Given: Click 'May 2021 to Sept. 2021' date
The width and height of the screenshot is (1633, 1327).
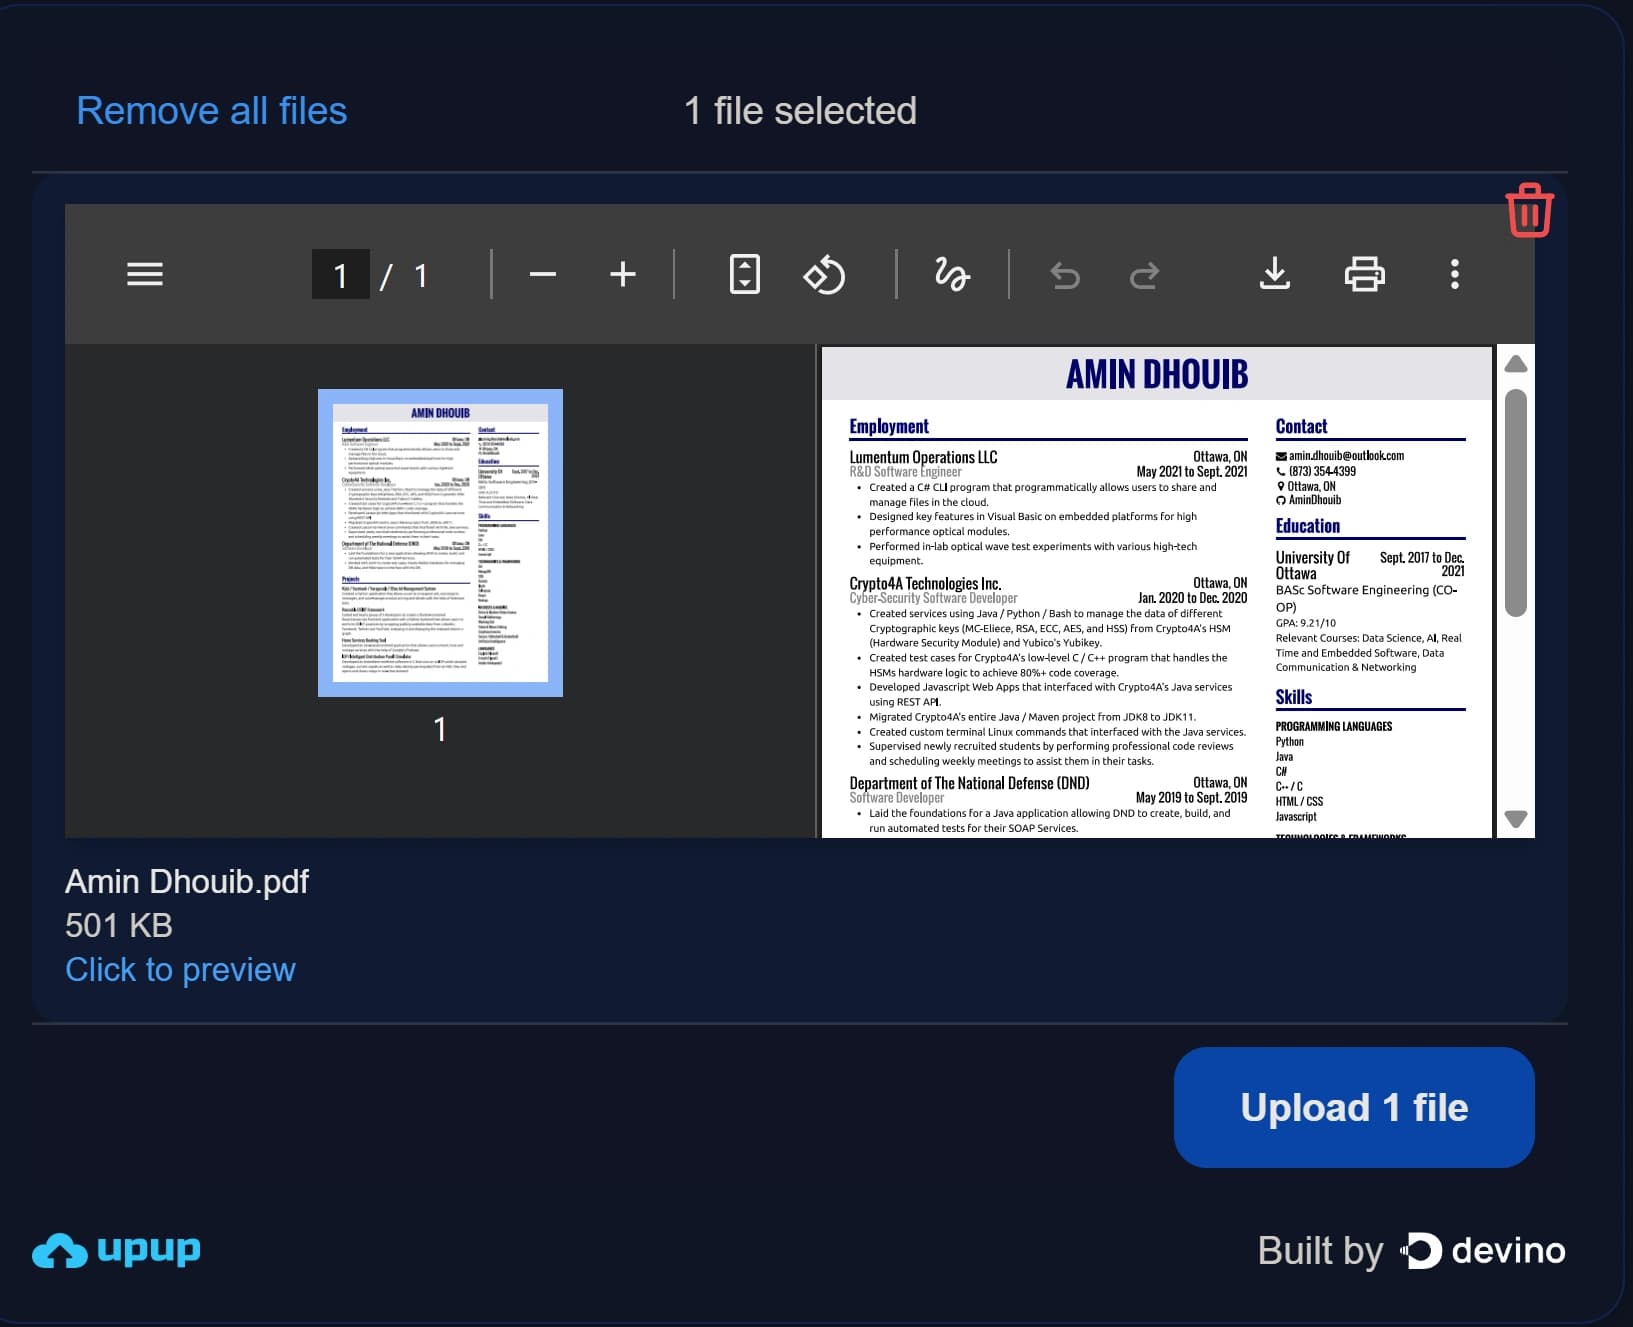Looking at the screenshot, I should click(x=1192, y=472).
